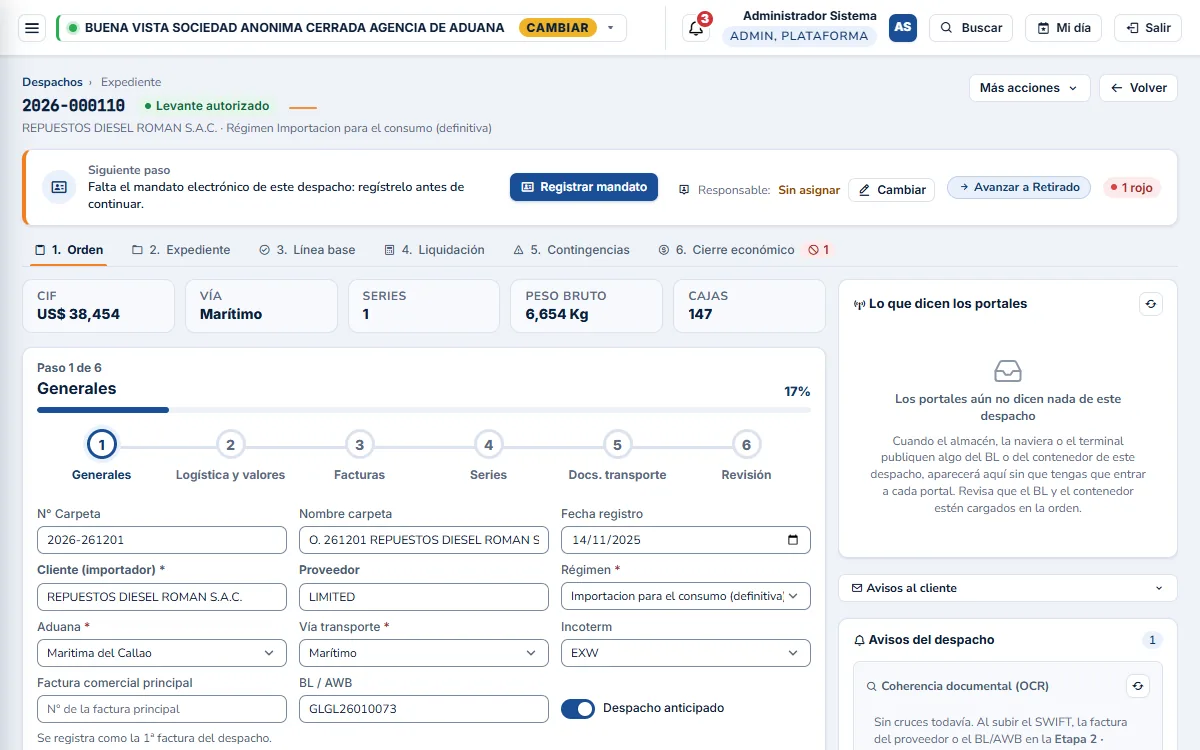Image resolution: width=1200 pixels, height=750 pixels.
Task: Go to the Despachos breadcrumb link
Action: (52, 82)
